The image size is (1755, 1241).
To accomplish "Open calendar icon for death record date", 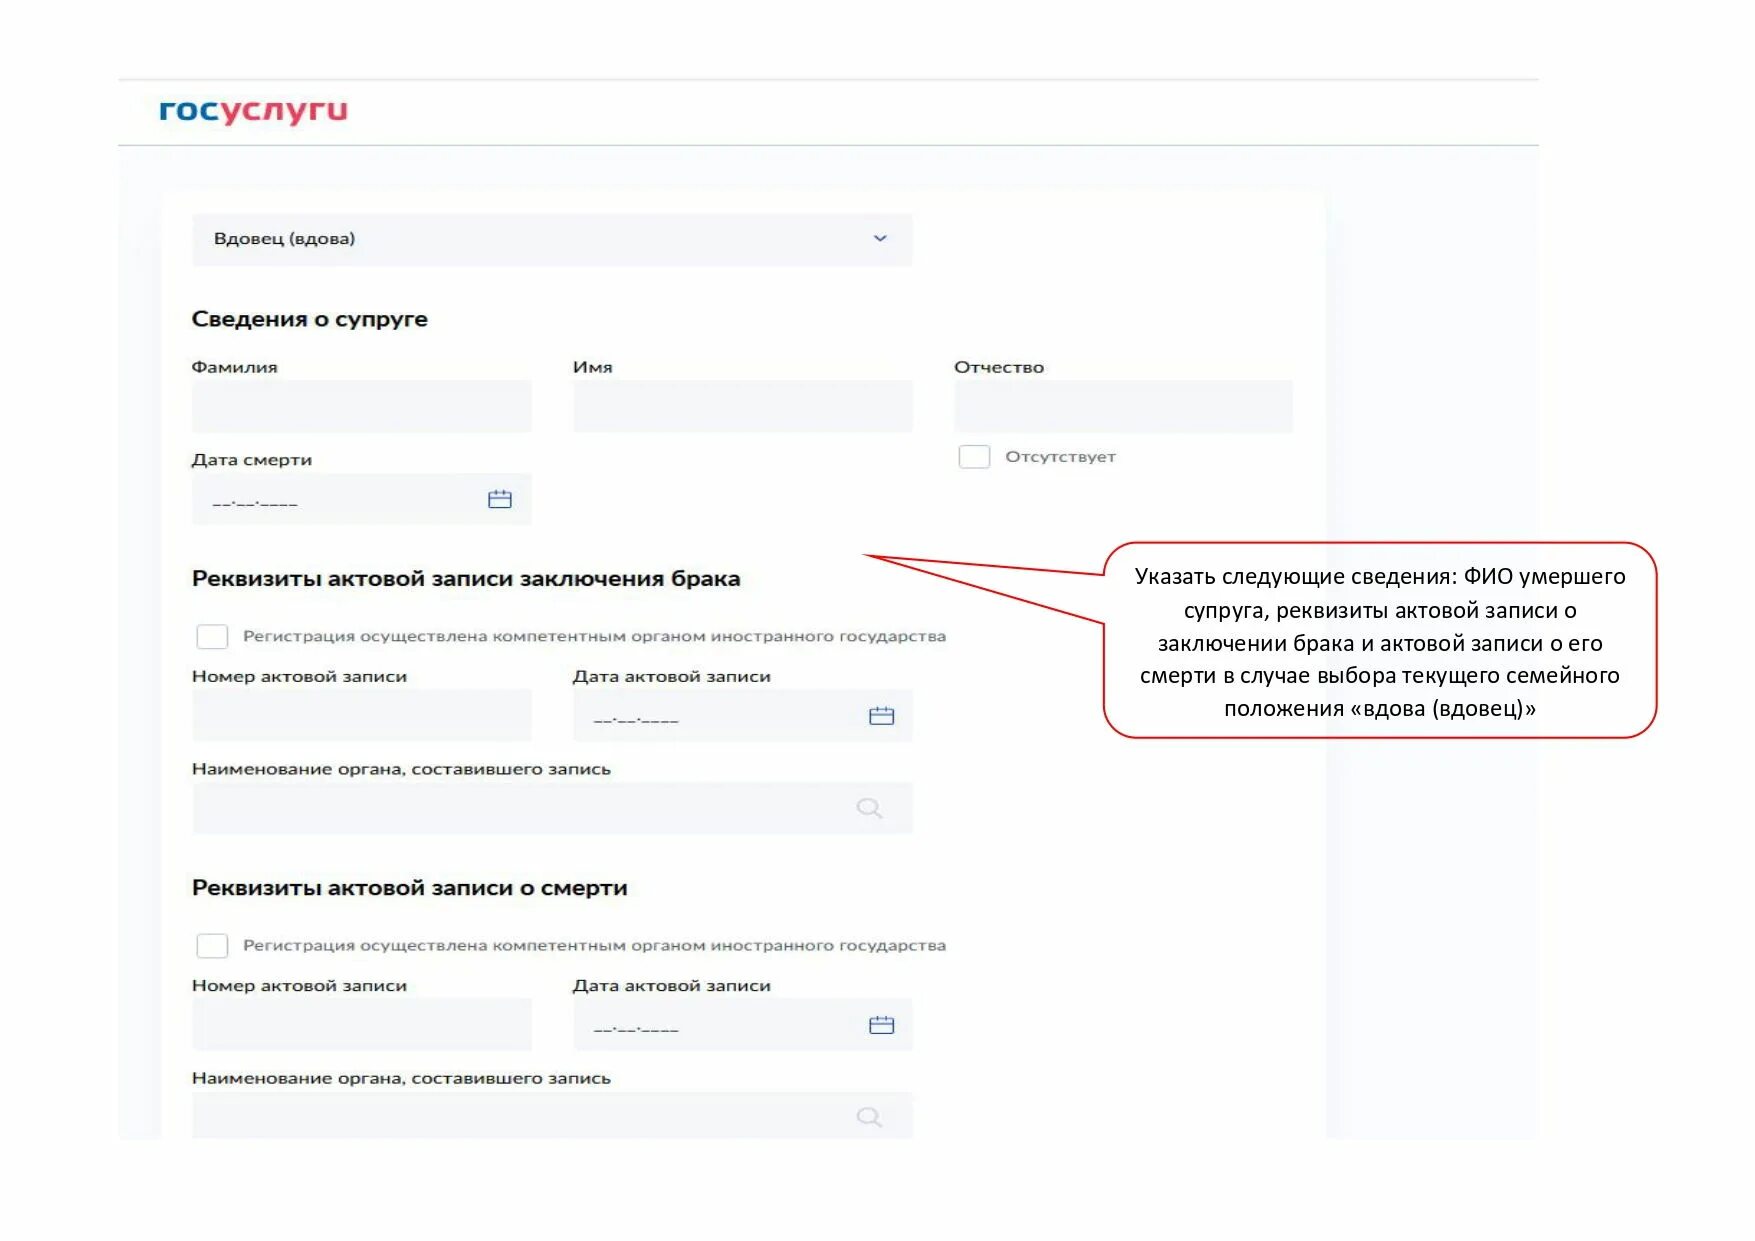I will coord(881,1025).
